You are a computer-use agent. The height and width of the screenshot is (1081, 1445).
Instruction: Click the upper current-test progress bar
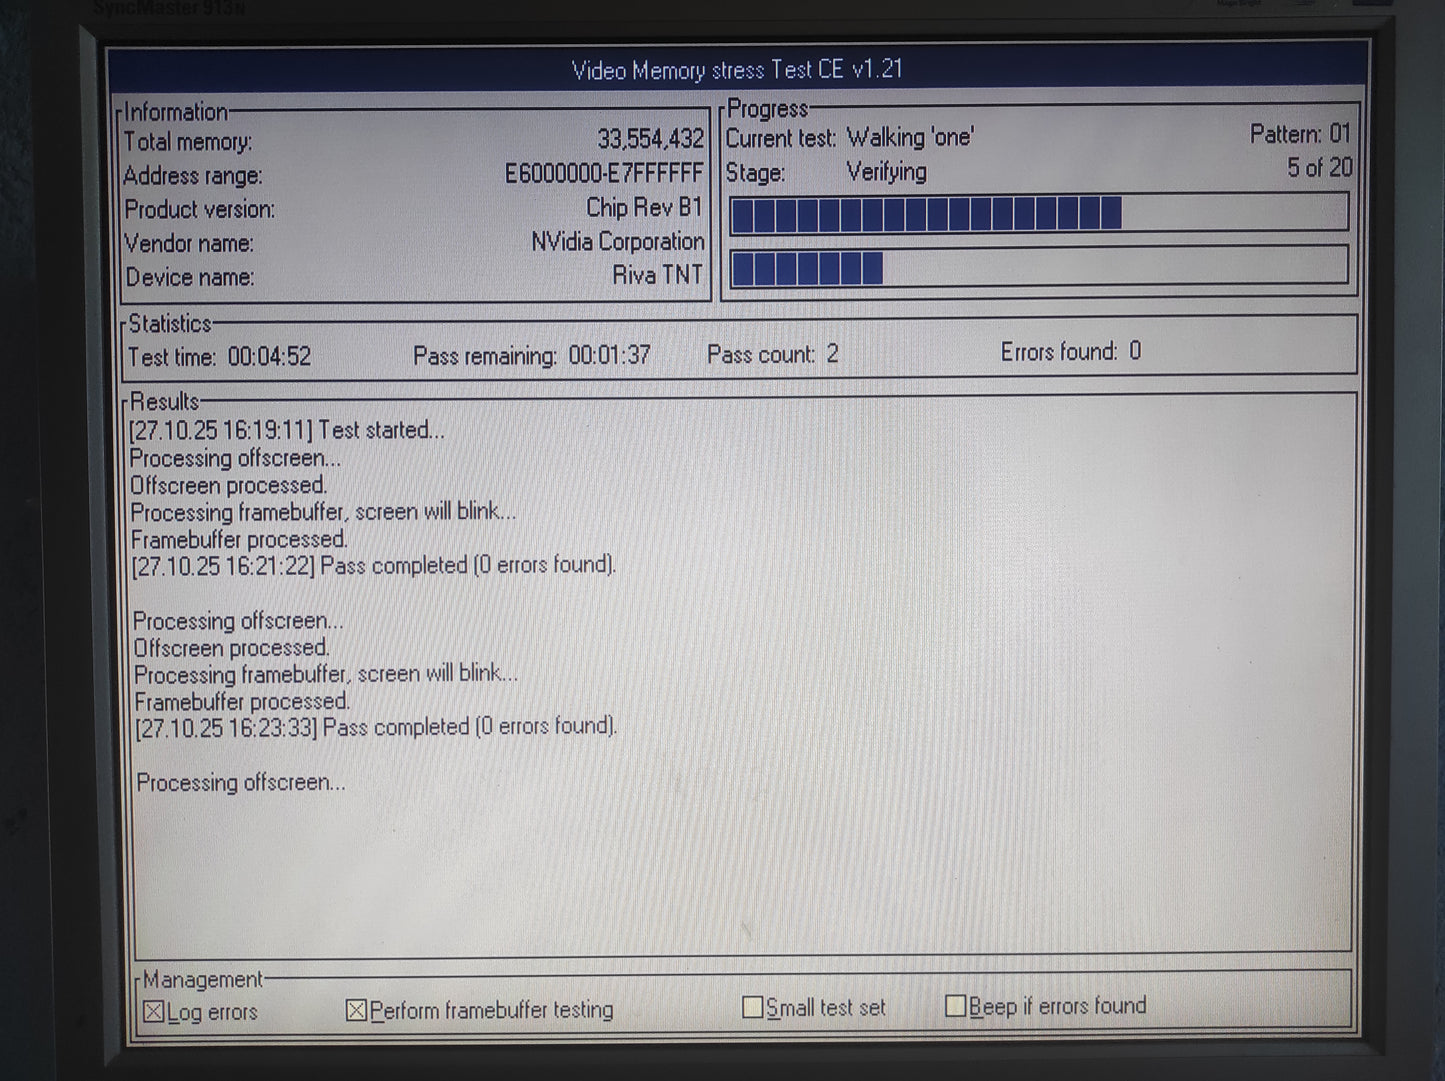(1038, 214)
